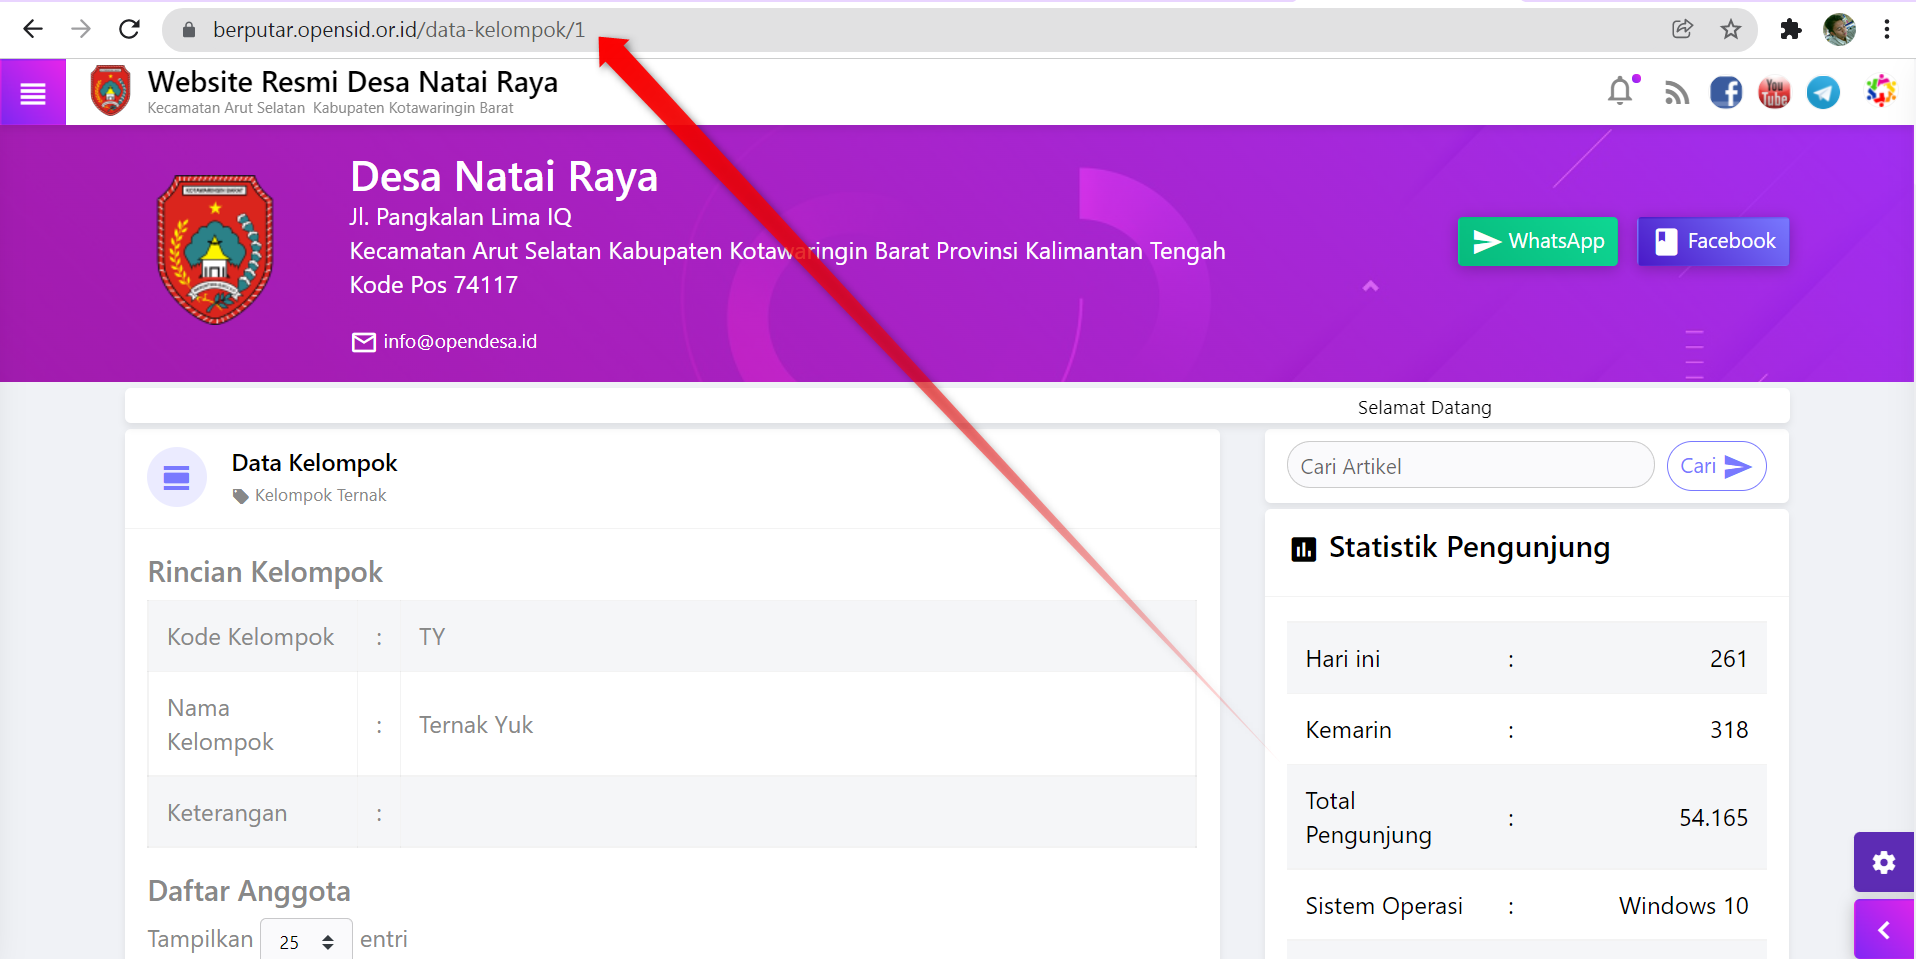Open the browser extensions puzzle icon
Screen dimensions: 1916x959
pos(1791,29)
